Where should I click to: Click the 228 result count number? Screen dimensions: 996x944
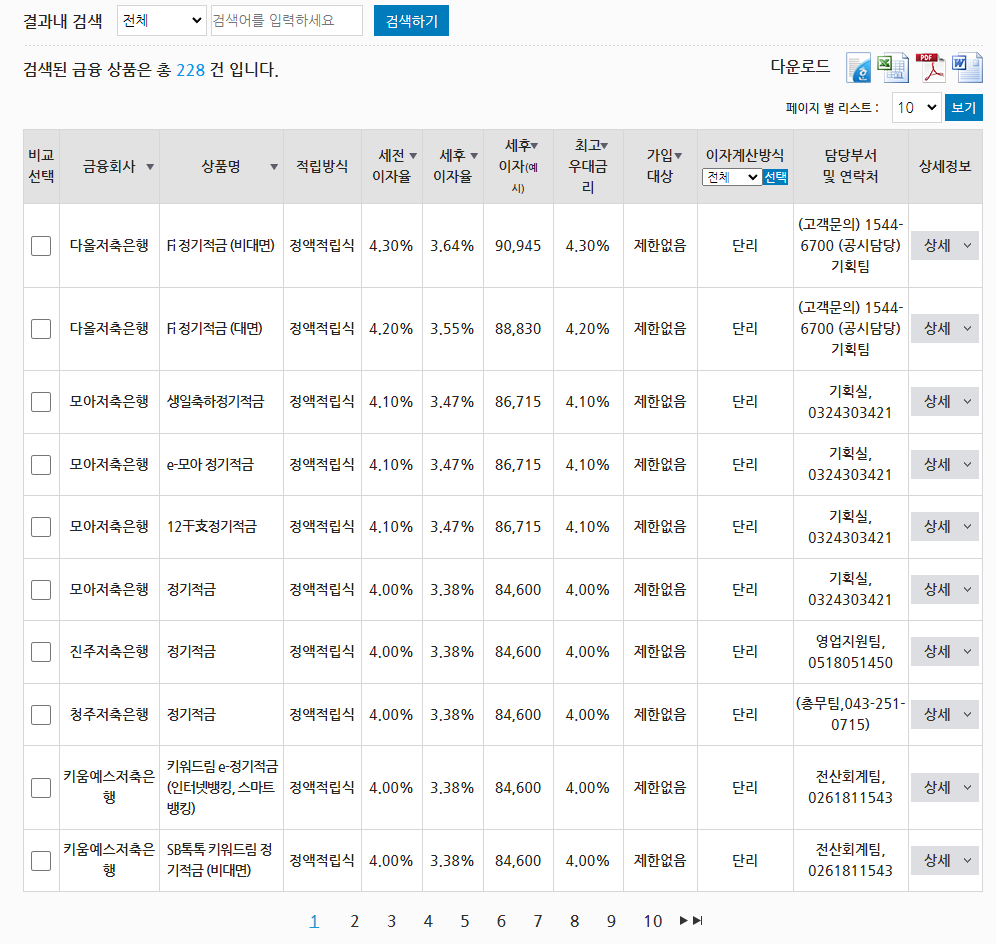tap(191, 70)
